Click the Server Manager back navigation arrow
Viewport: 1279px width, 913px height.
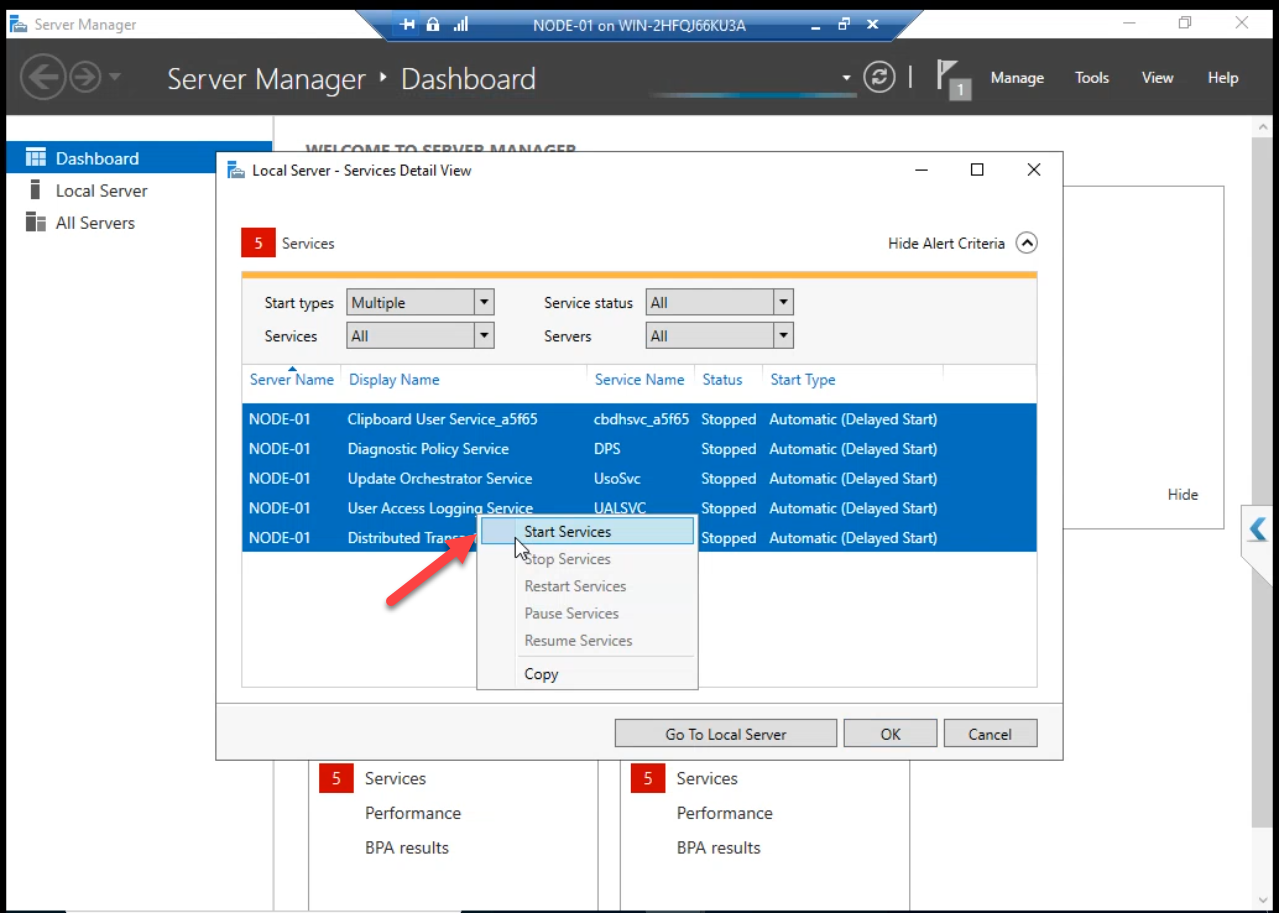[43, 78]
